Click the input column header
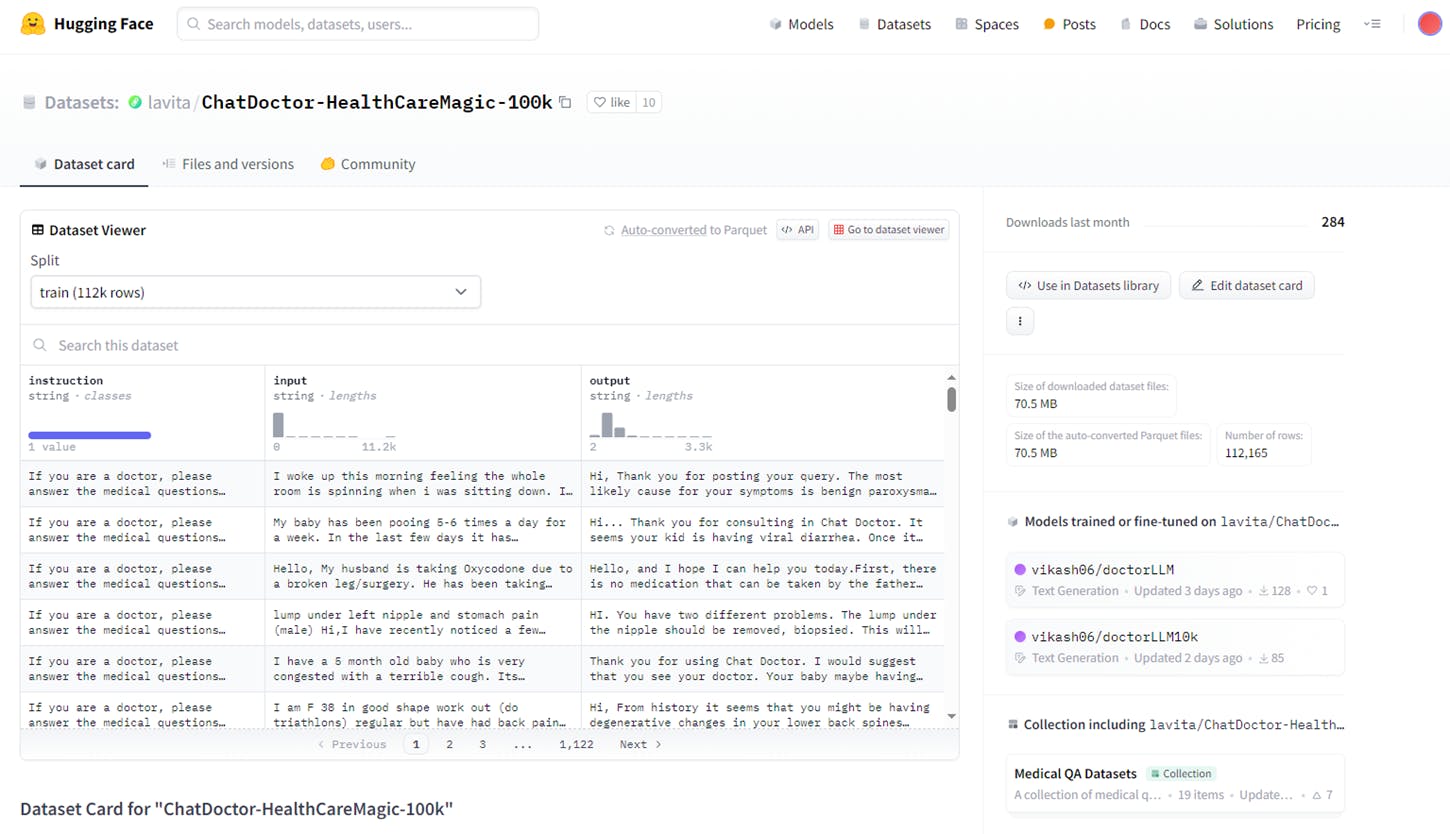The image size is (1450, 834). coord(290,380)
